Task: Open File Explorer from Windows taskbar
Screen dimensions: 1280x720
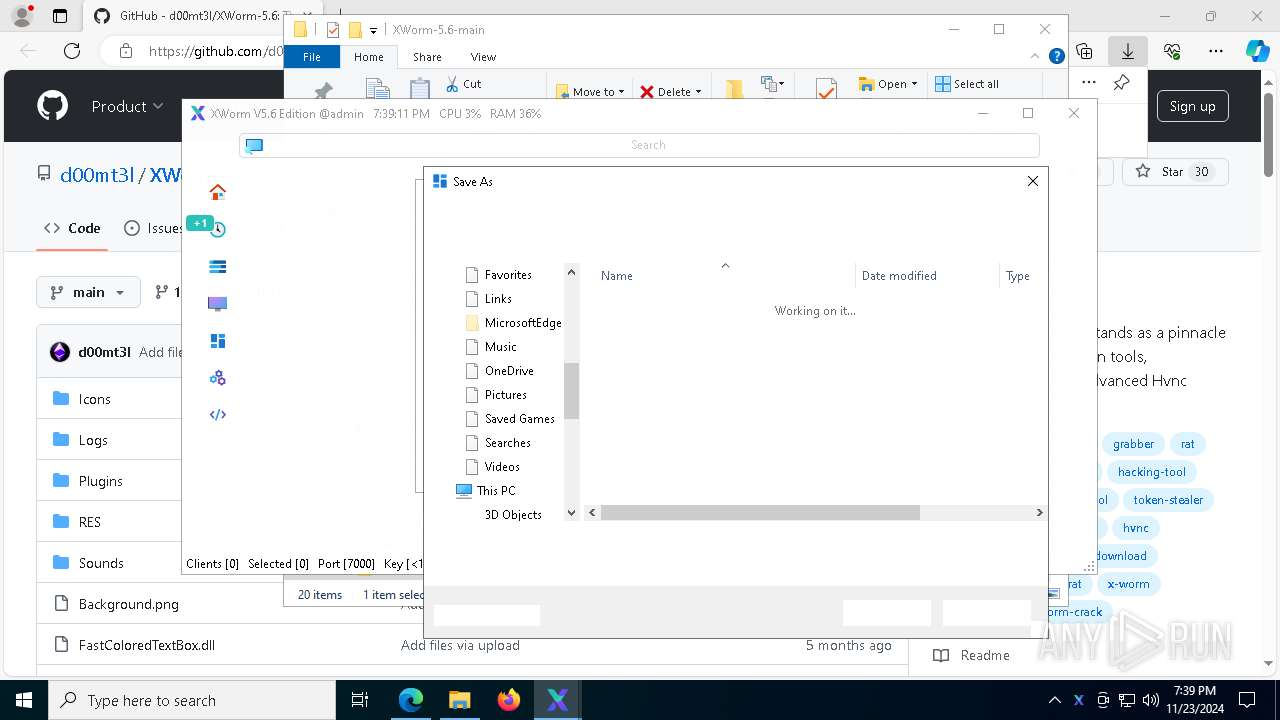Action: tap(460, 700)
